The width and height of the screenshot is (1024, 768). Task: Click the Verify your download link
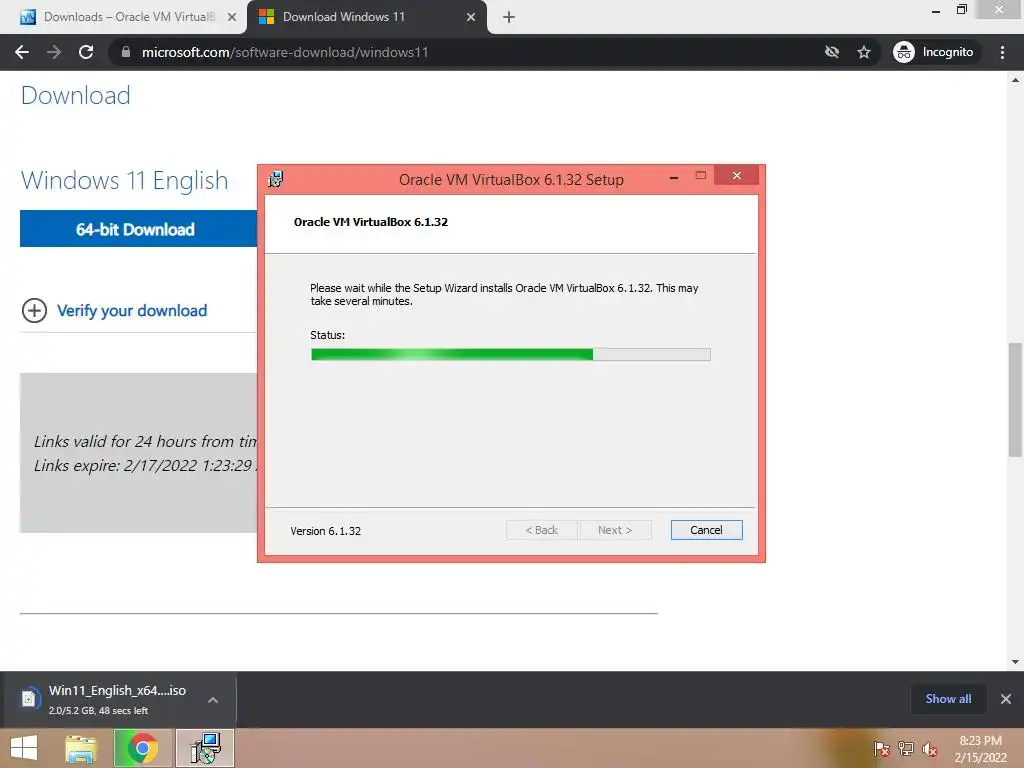tap(132, 310)
